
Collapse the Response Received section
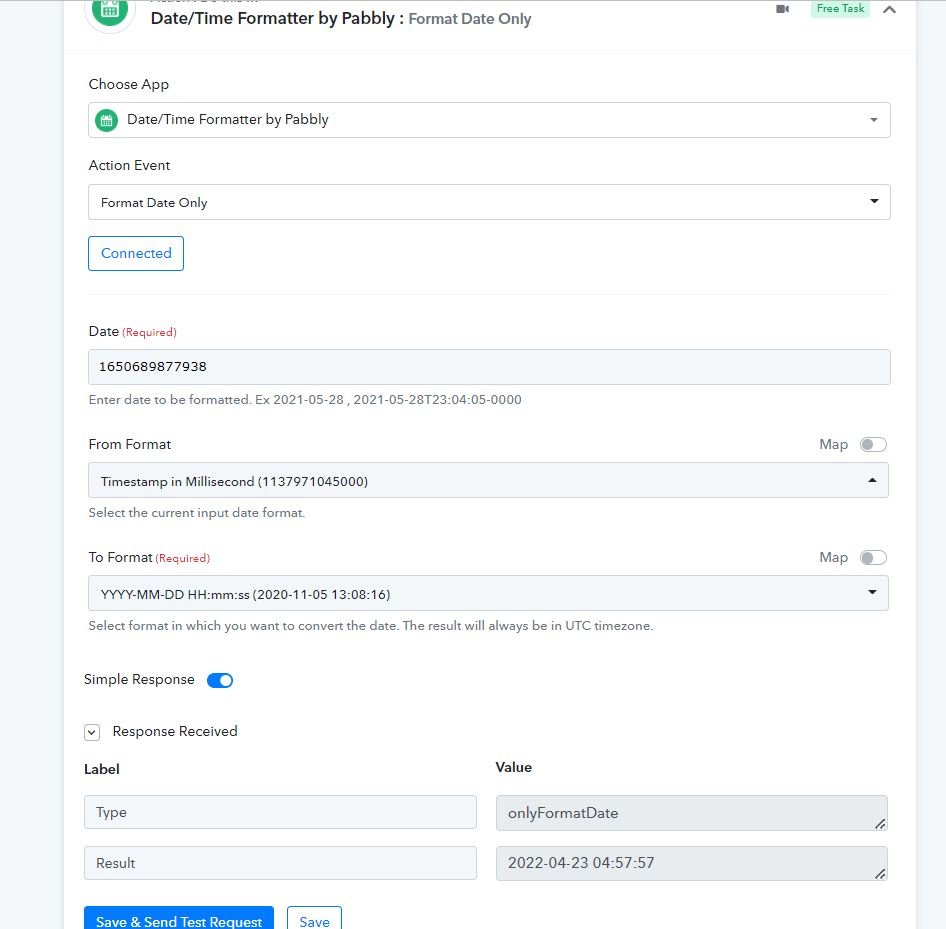[x=92, y=732]
